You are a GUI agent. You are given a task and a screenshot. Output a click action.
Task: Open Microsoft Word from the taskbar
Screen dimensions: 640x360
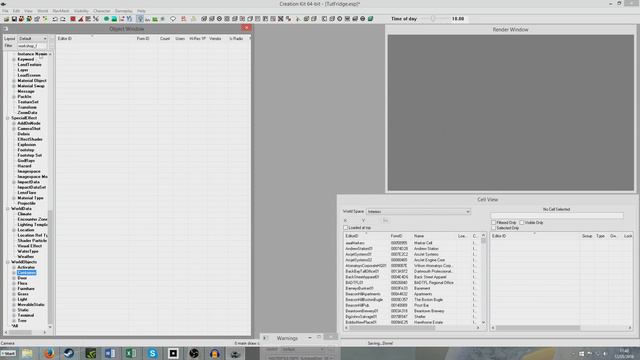pos(110,353)
